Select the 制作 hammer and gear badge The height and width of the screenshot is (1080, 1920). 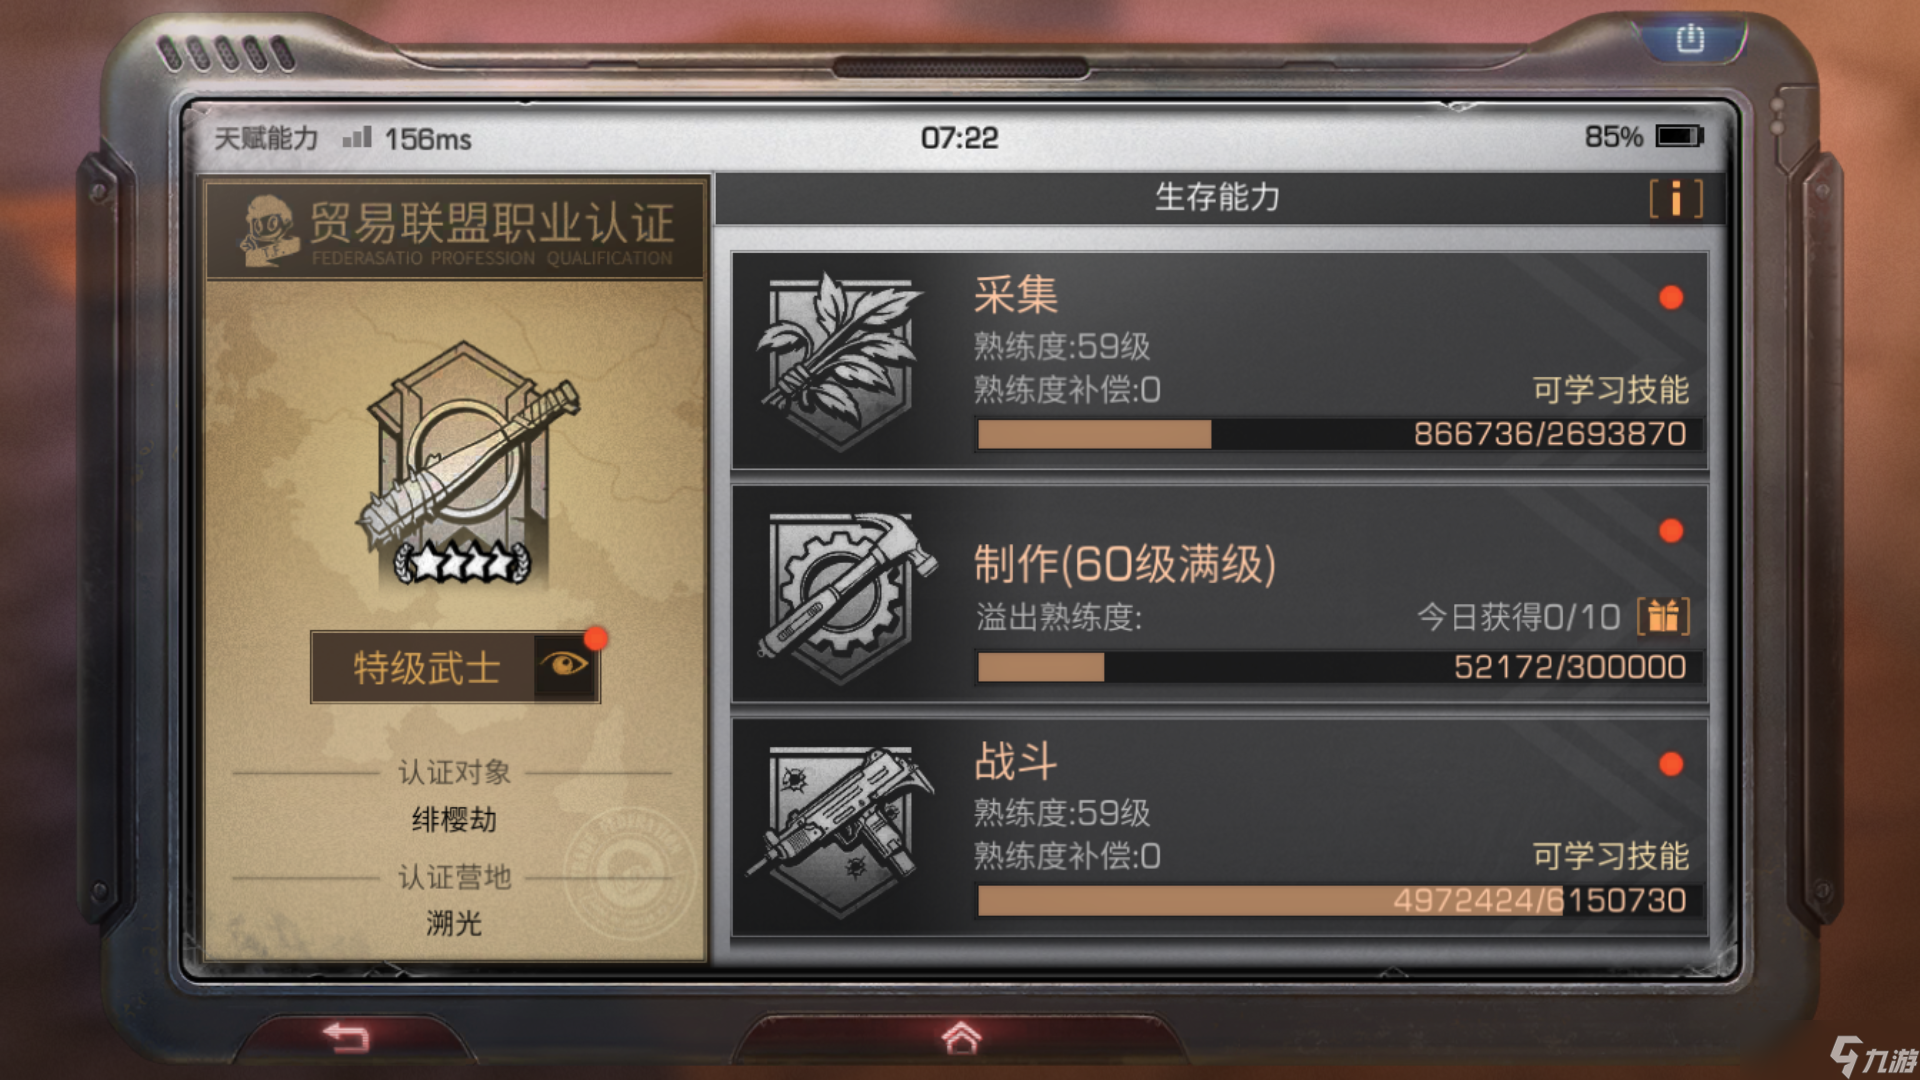(x=846, y=596)
